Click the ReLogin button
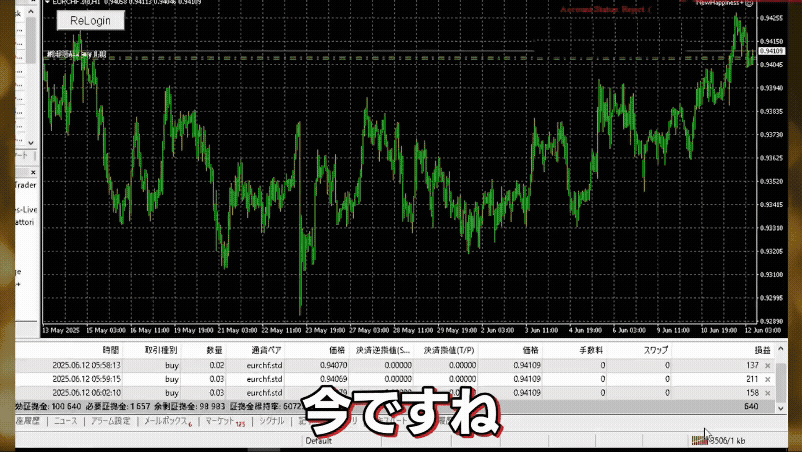This screenshot has height=452, width=802. 90,20
